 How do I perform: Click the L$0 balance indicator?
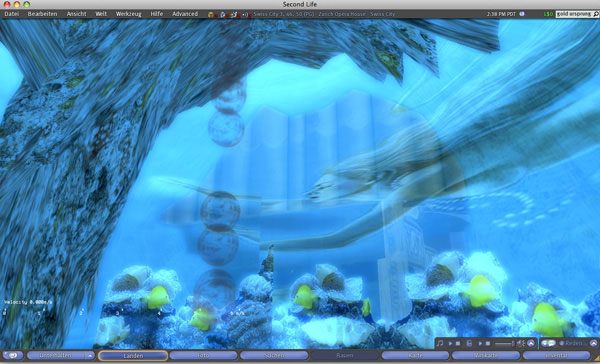point(548,14)
